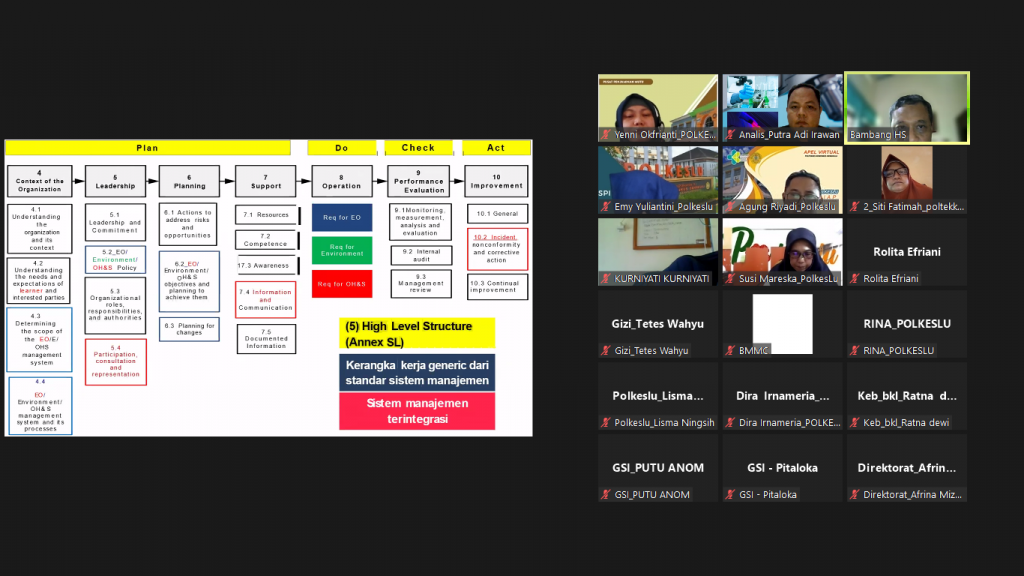Click the '8 Operation' box in the slide
Viewport: 1024px width, 576px height.
point(342,181)
